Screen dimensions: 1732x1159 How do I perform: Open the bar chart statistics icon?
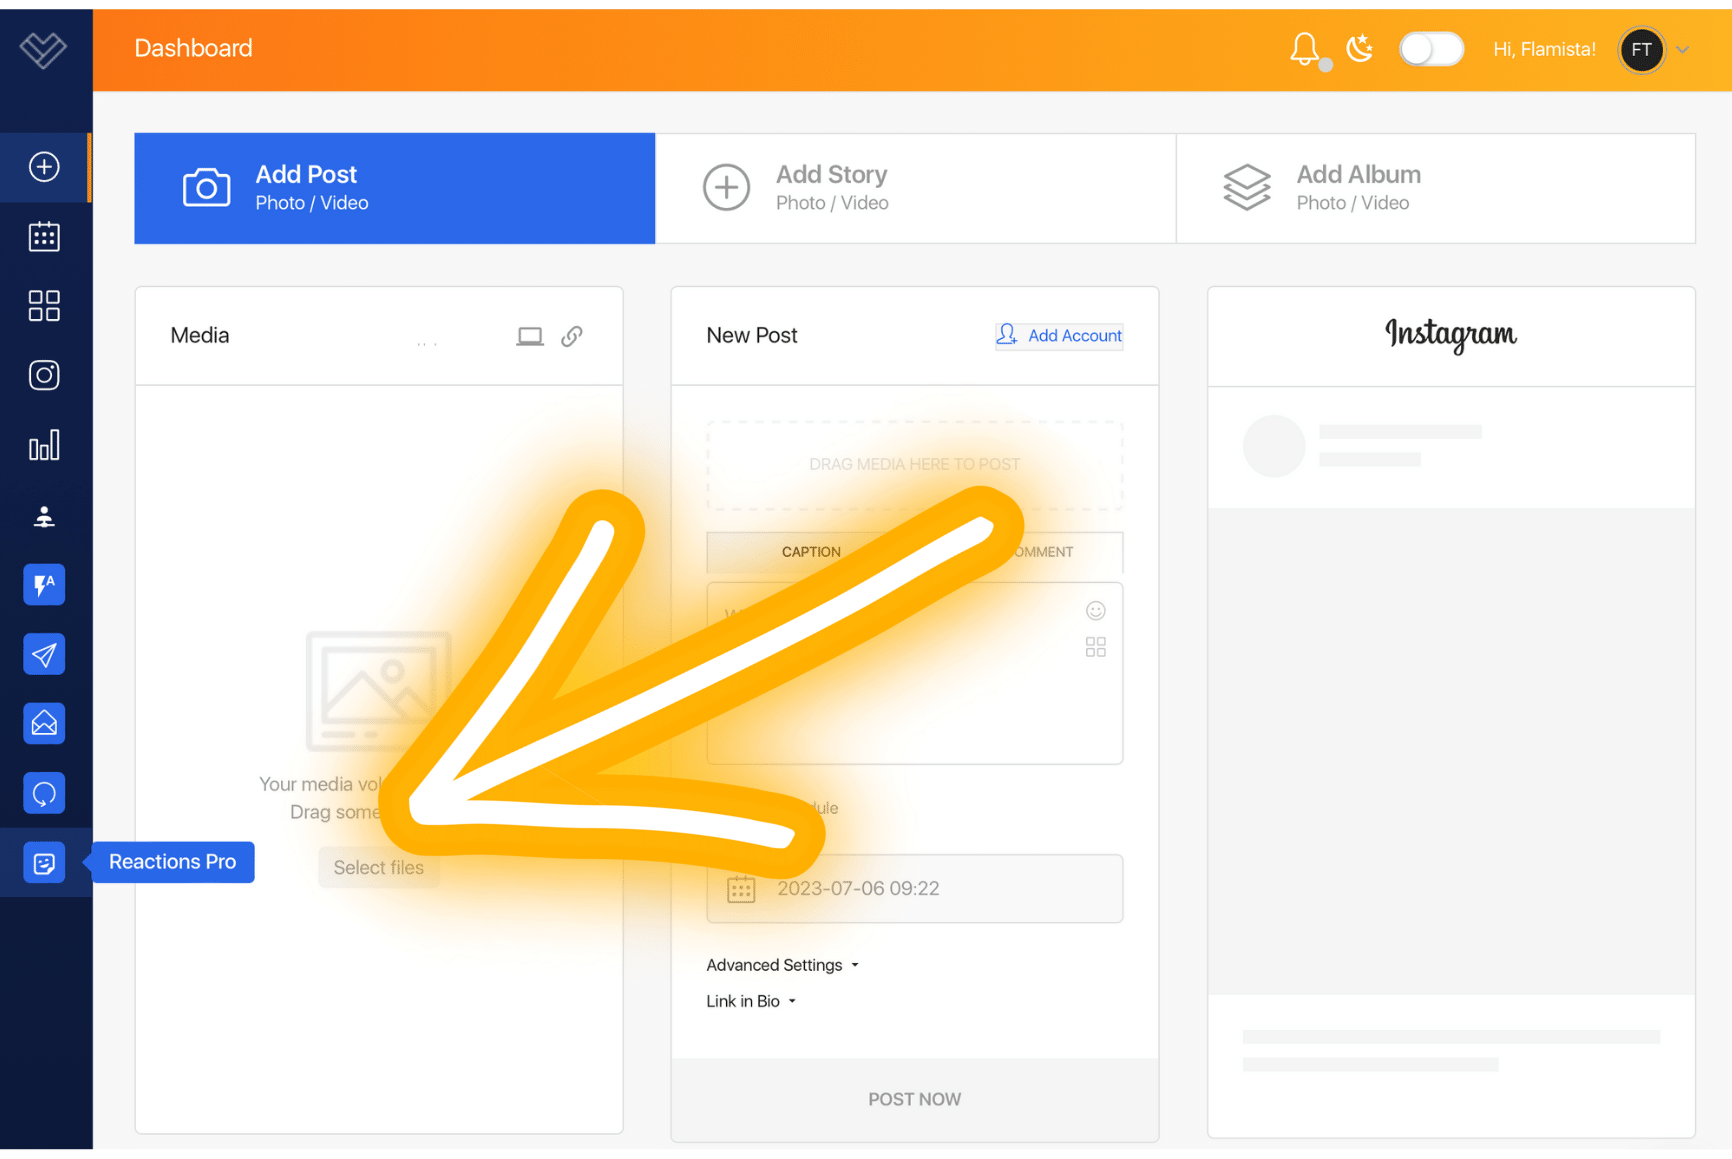tap(44, 446)
